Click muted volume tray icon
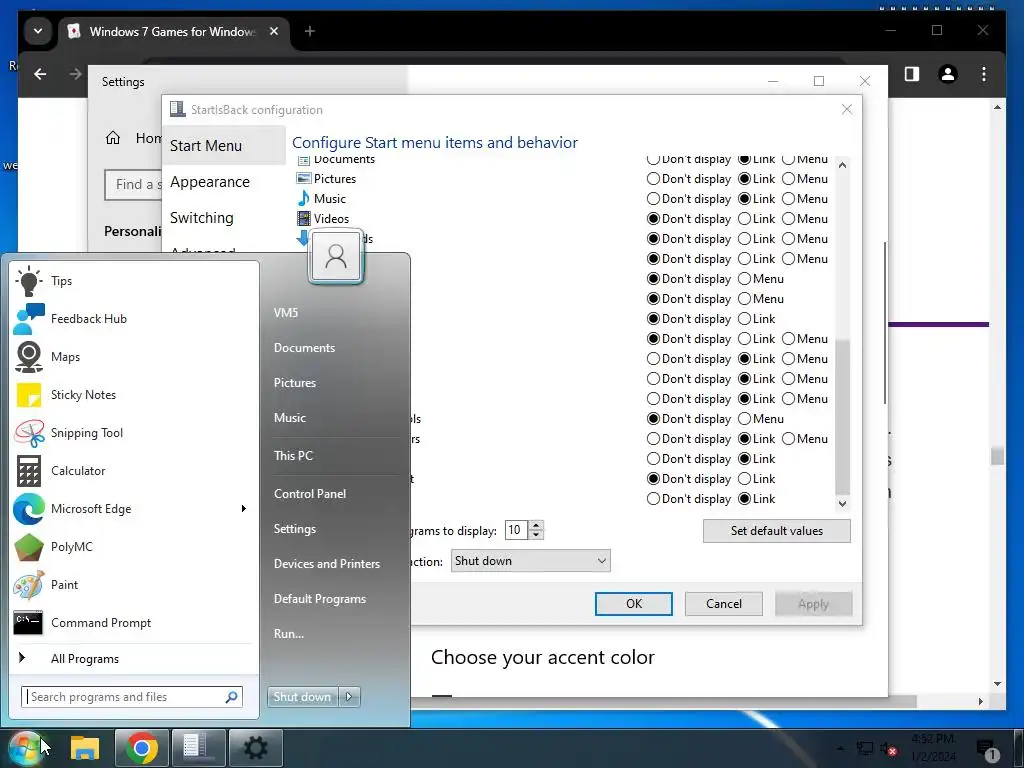The height and width of the screenshot is (768, 1024). click(888, 749)
